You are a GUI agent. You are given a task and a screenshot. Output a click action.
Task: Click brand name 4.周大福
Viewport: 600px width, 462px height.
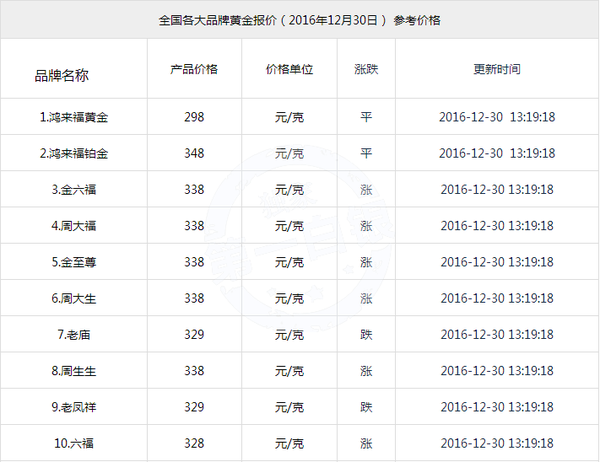click(x=74, y=225)
